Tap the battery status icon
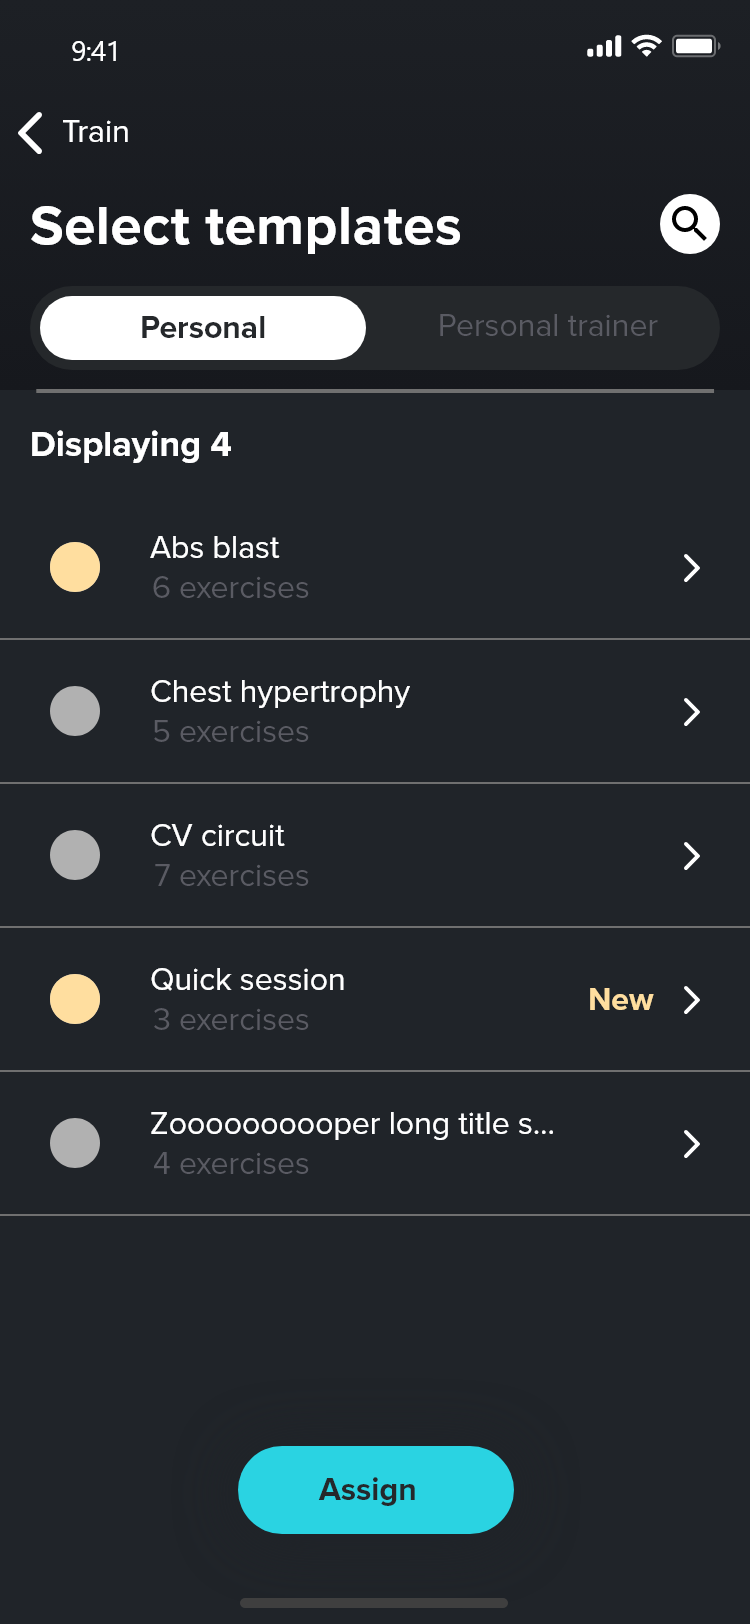Image resolution: width=750 pixels, height=1624 pixels. (x=696, y=46)
